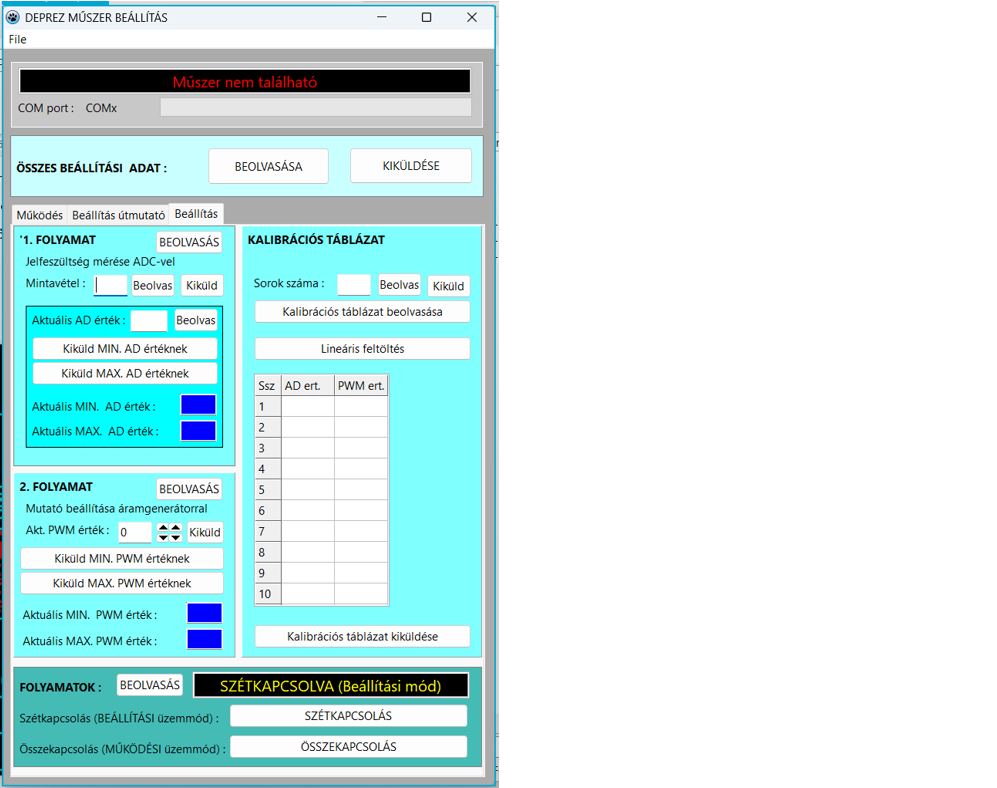
Task: Activate SZÉTKAPCSOLÁS for beállítási mode
Action: (348, 715)
